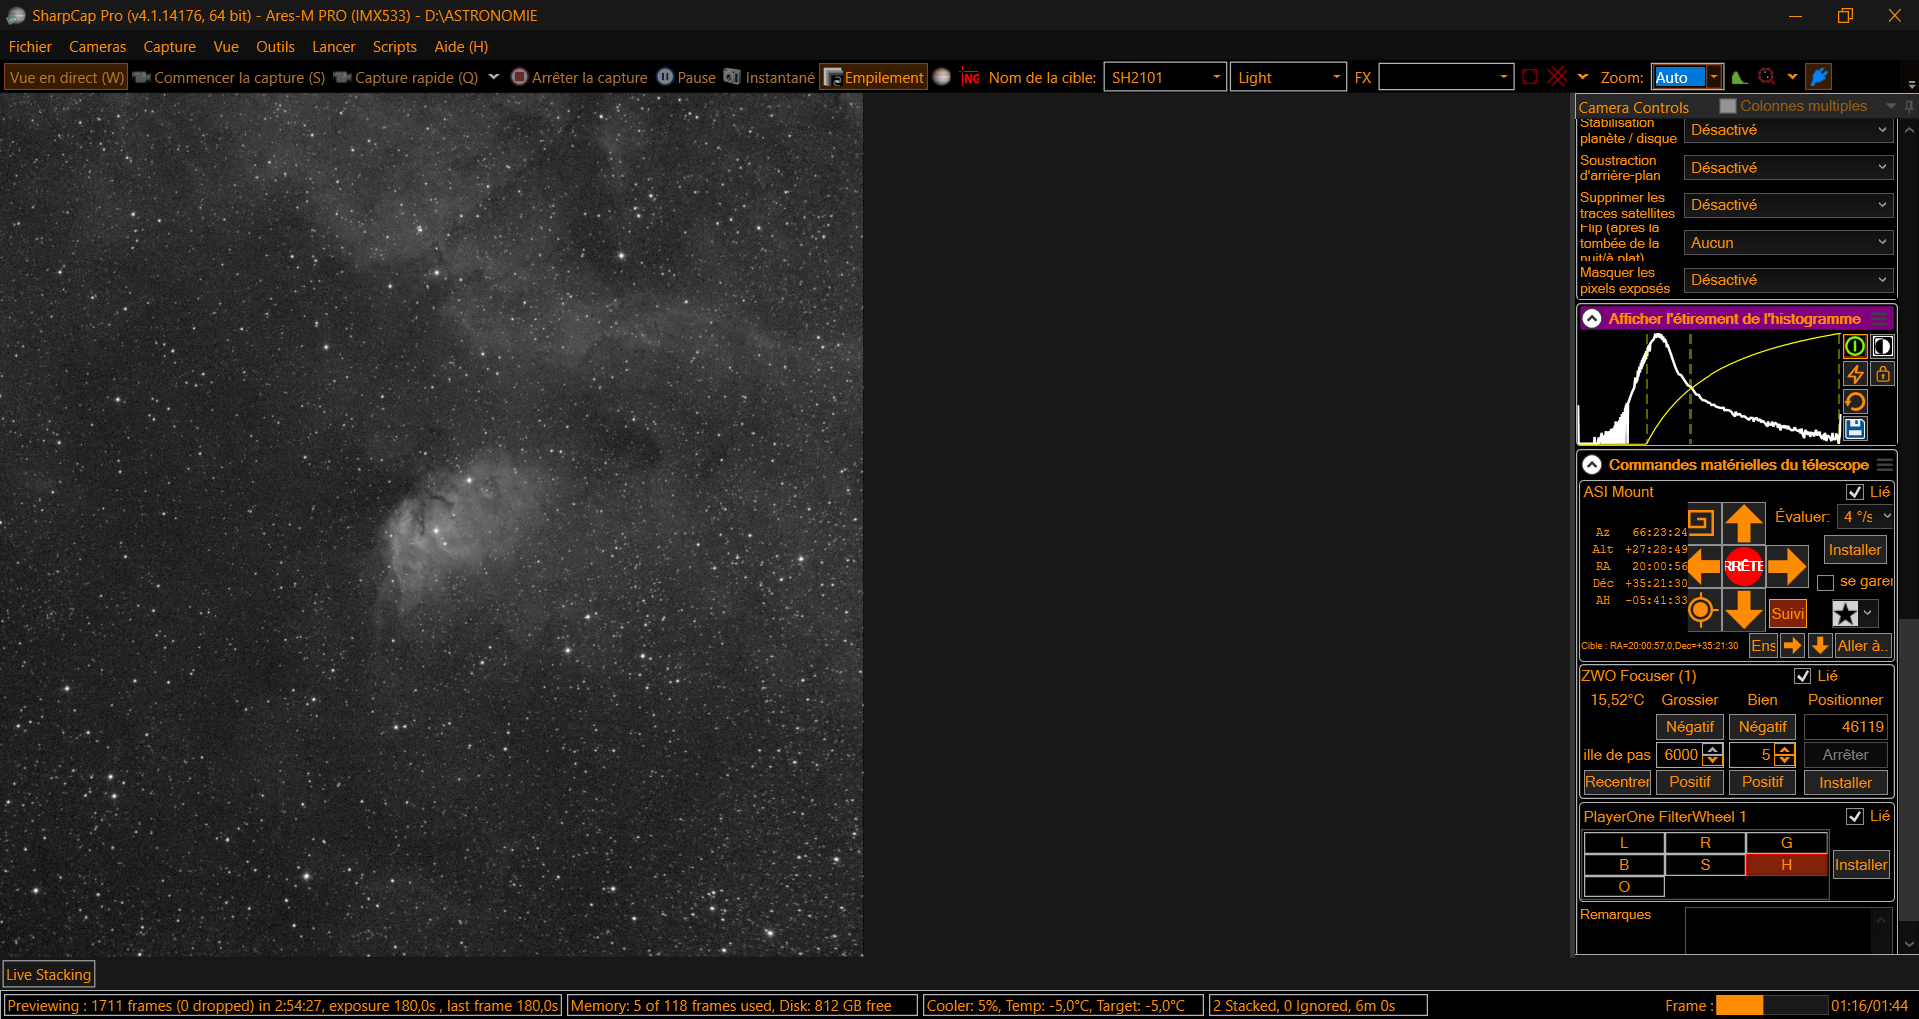Reset the histogram stretch

(1855, 402)
